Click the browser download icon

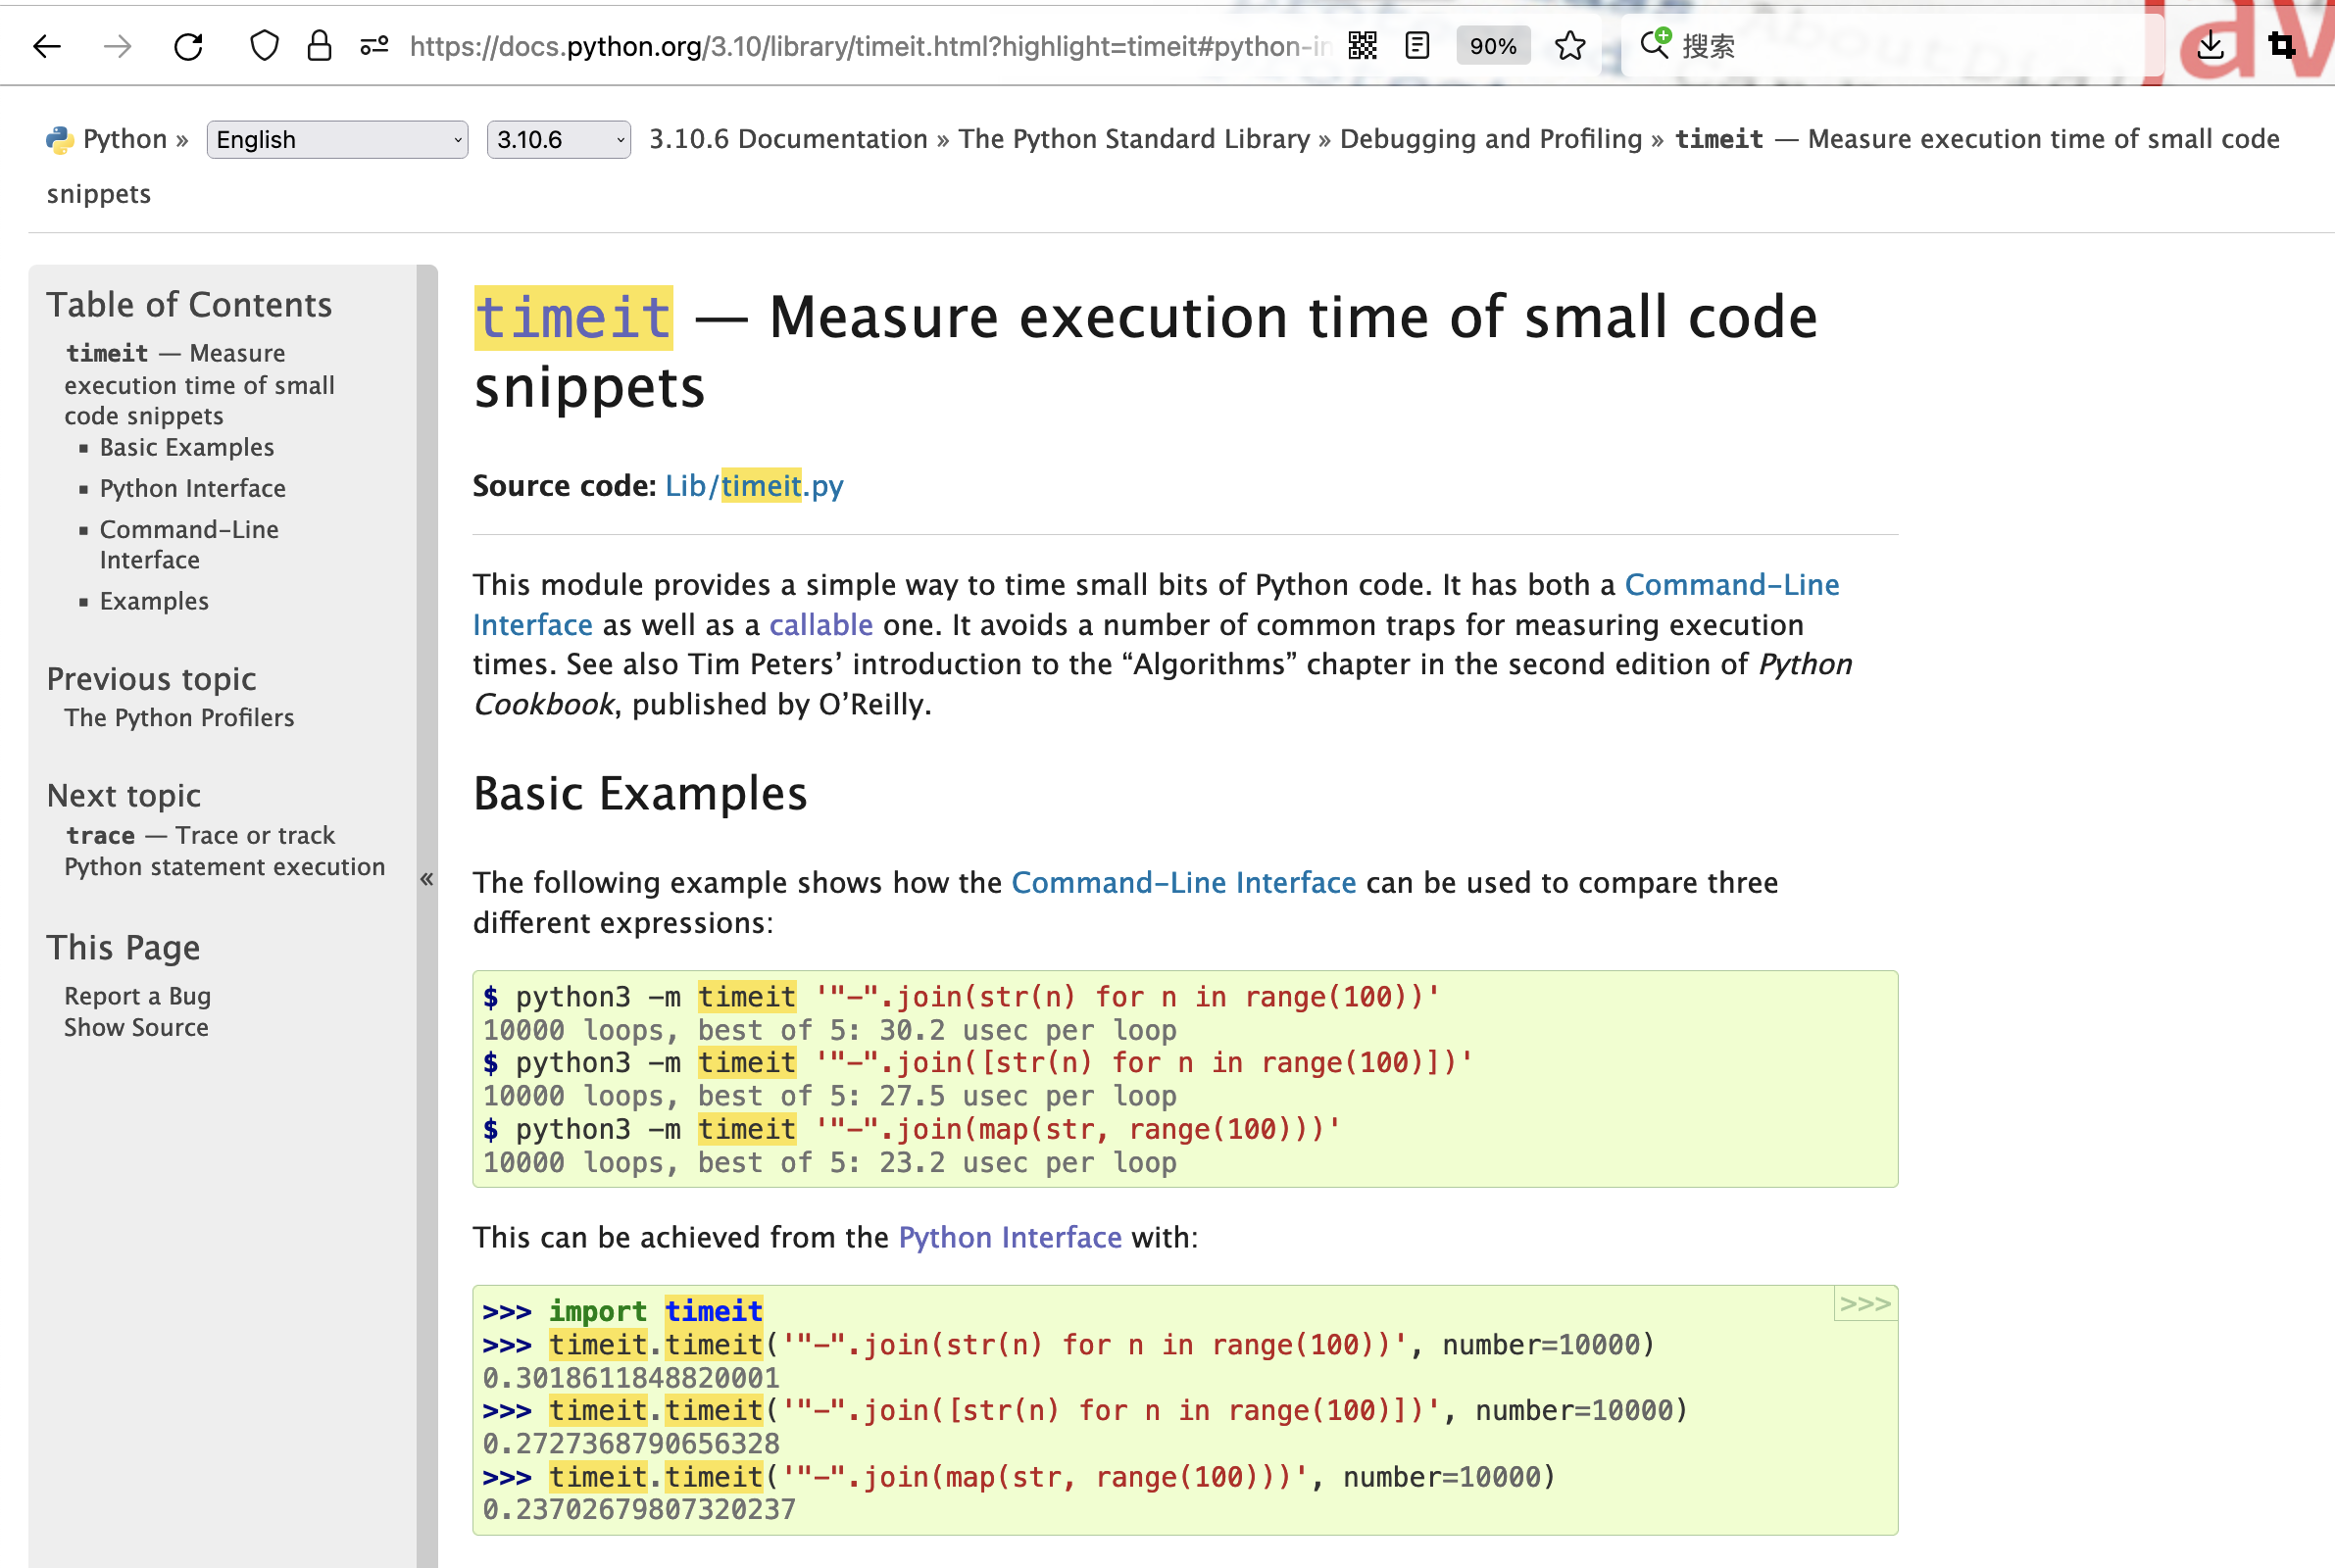[2211, 45]
